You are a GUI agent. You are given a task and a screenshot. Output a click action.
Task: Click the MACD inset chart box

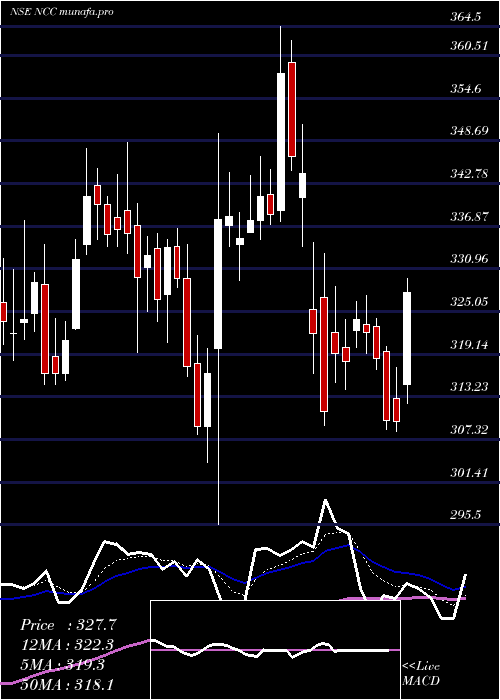pyautogui.click(x=275, y=650)
